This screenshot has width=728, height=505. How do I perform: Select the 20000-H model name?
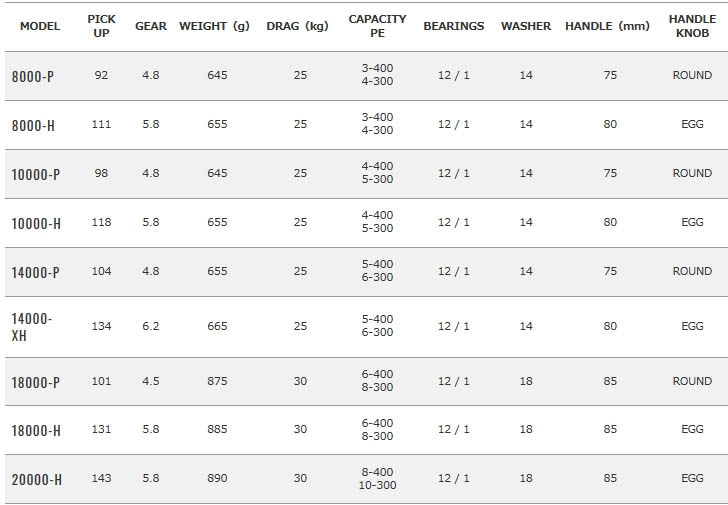click(x=37, y=479)
